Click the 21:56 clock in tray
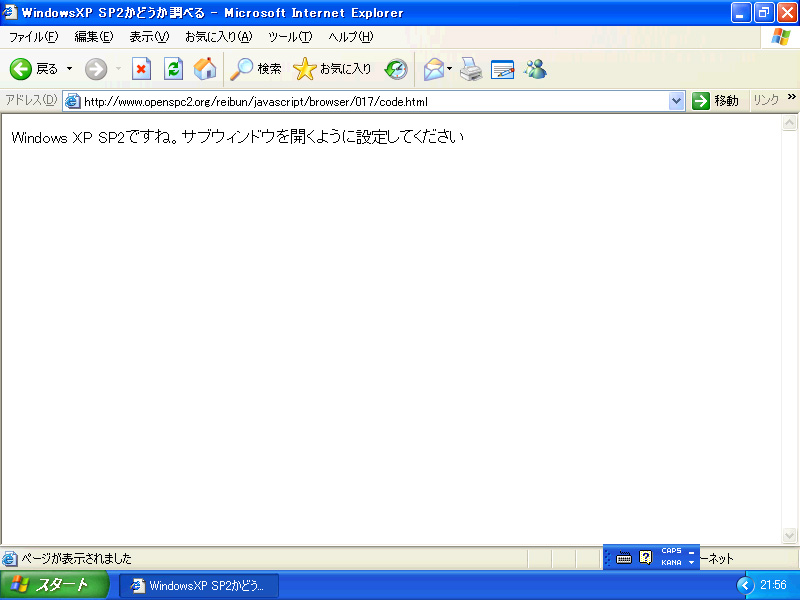Image resolution: width=800 pixels, height=600 pixels. pyautogui.click(x=773, y=585)
